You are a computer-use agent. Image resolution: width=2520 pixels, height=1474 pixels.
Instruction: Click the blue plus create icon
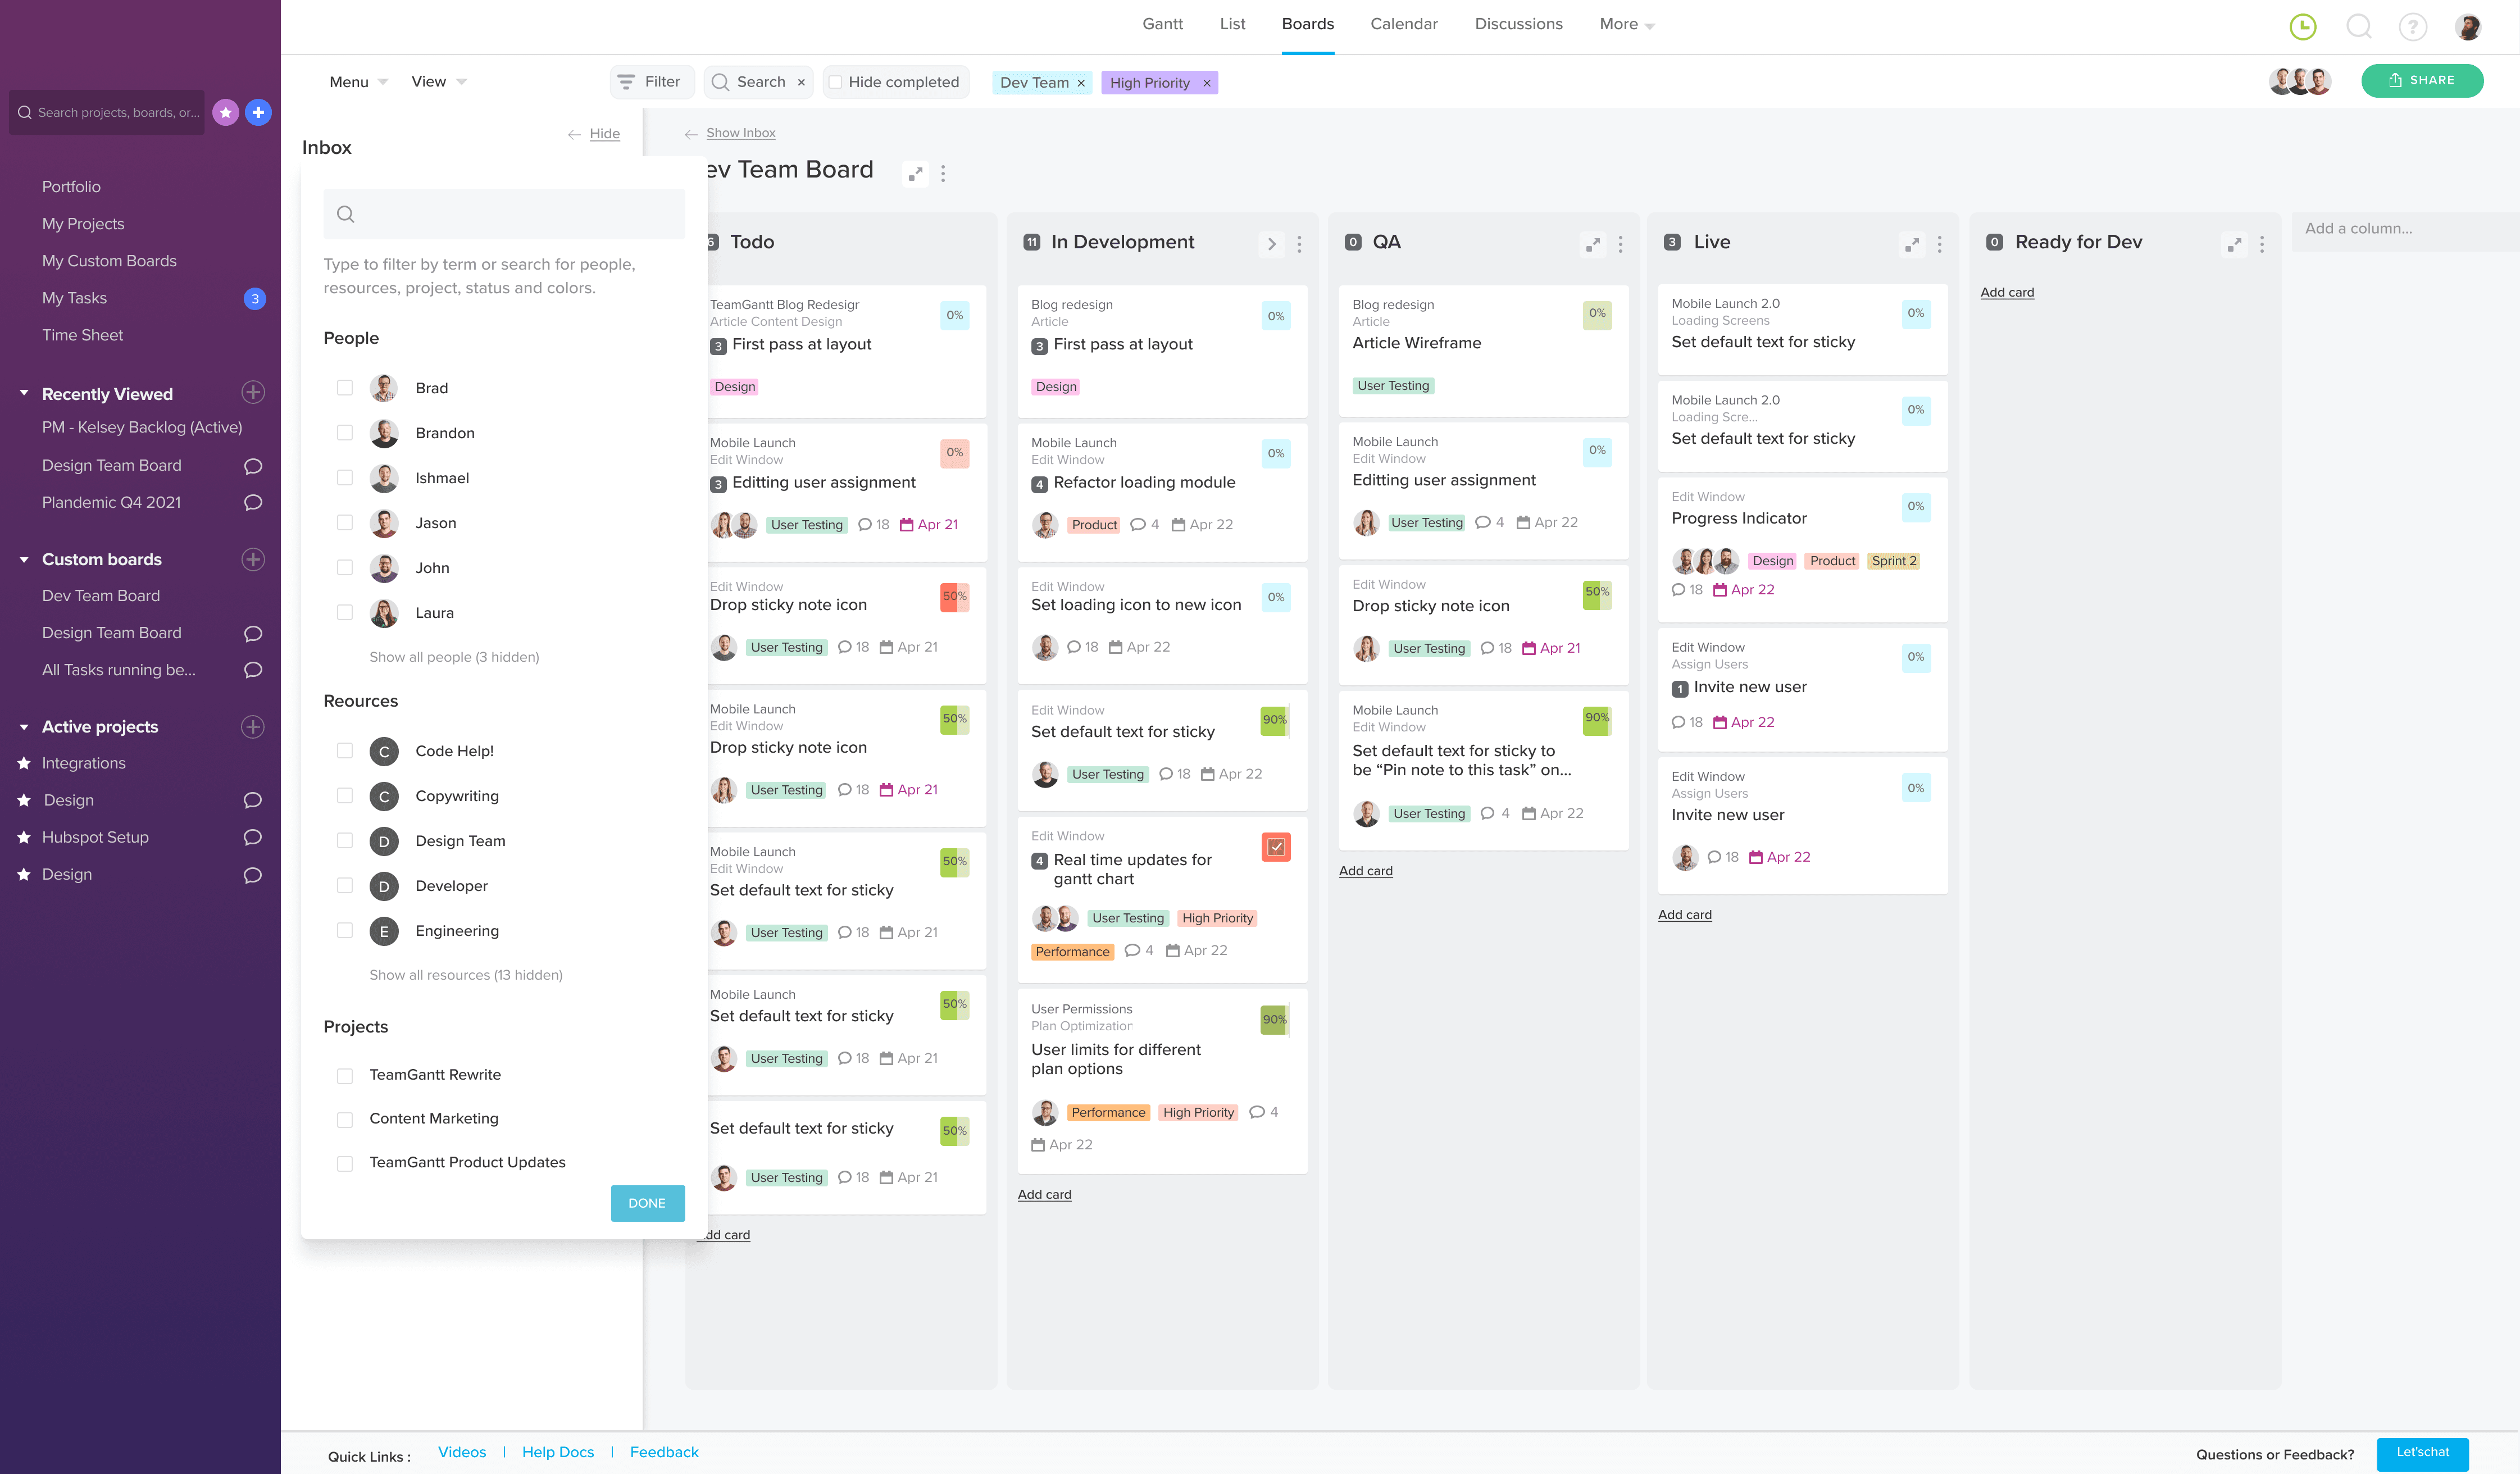click(x=258, y=112)
